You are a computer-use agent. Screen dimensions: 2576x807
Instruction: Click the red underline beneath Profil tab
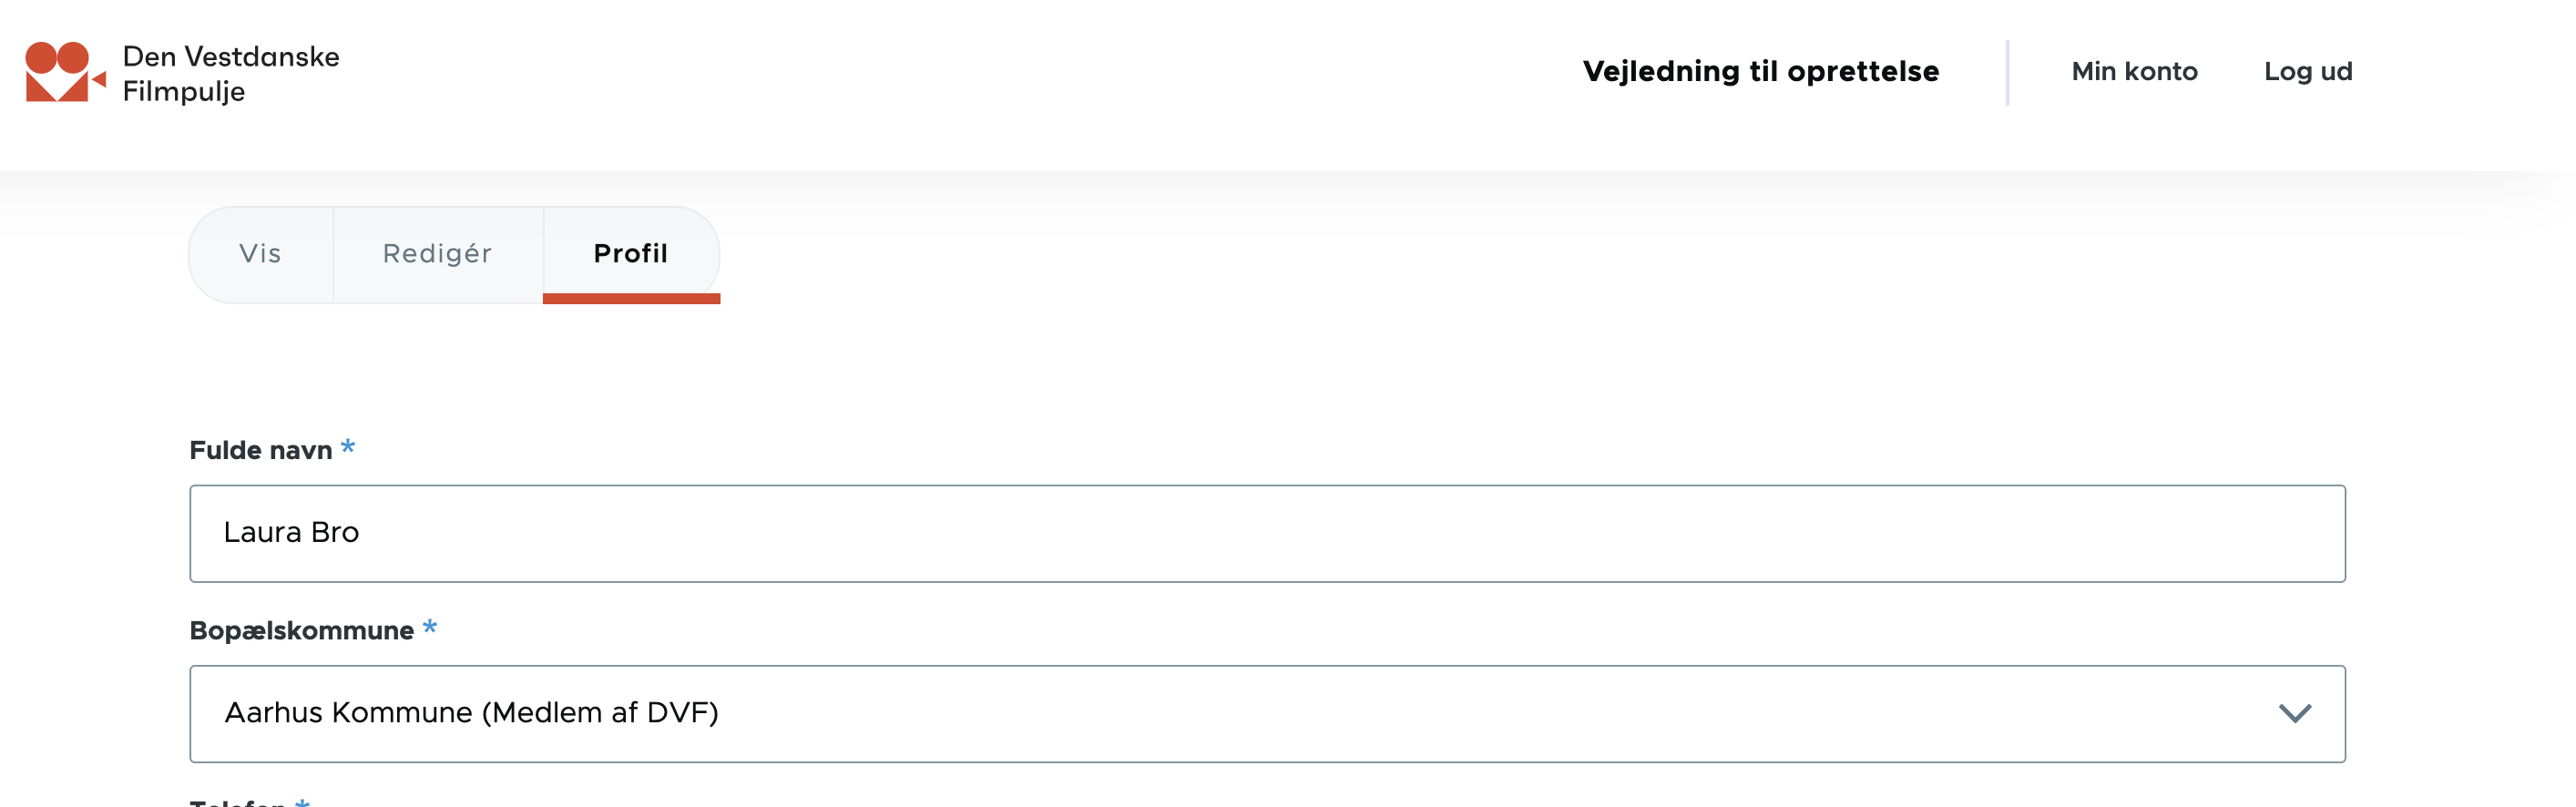point(631,298)
